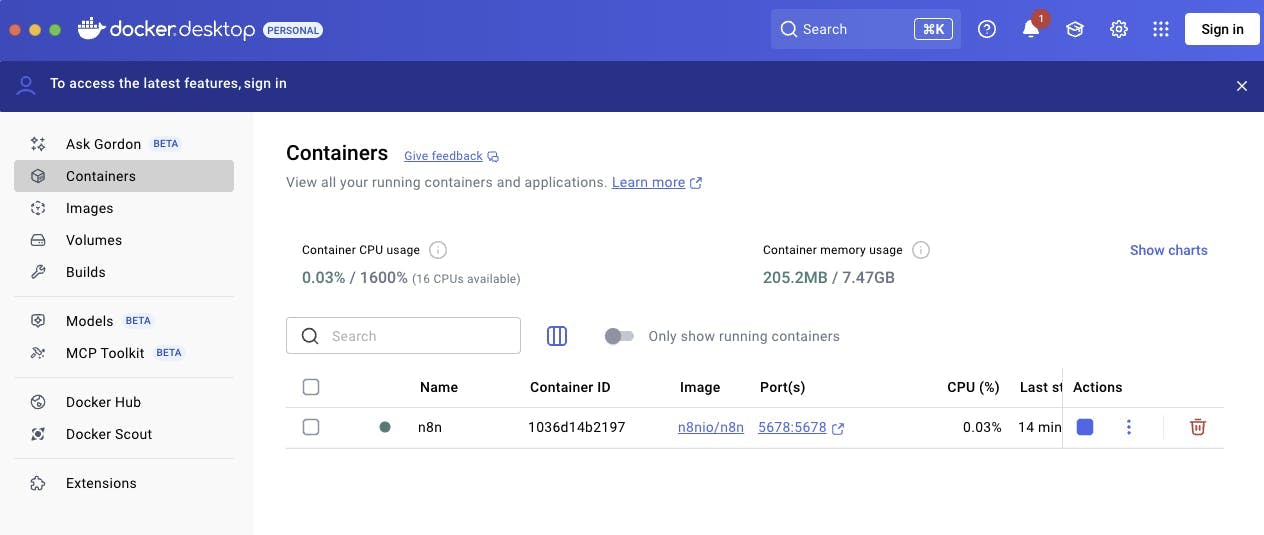1264x535 pixels.
Task: Switch to Builds section
Action: tap(124, 272)
